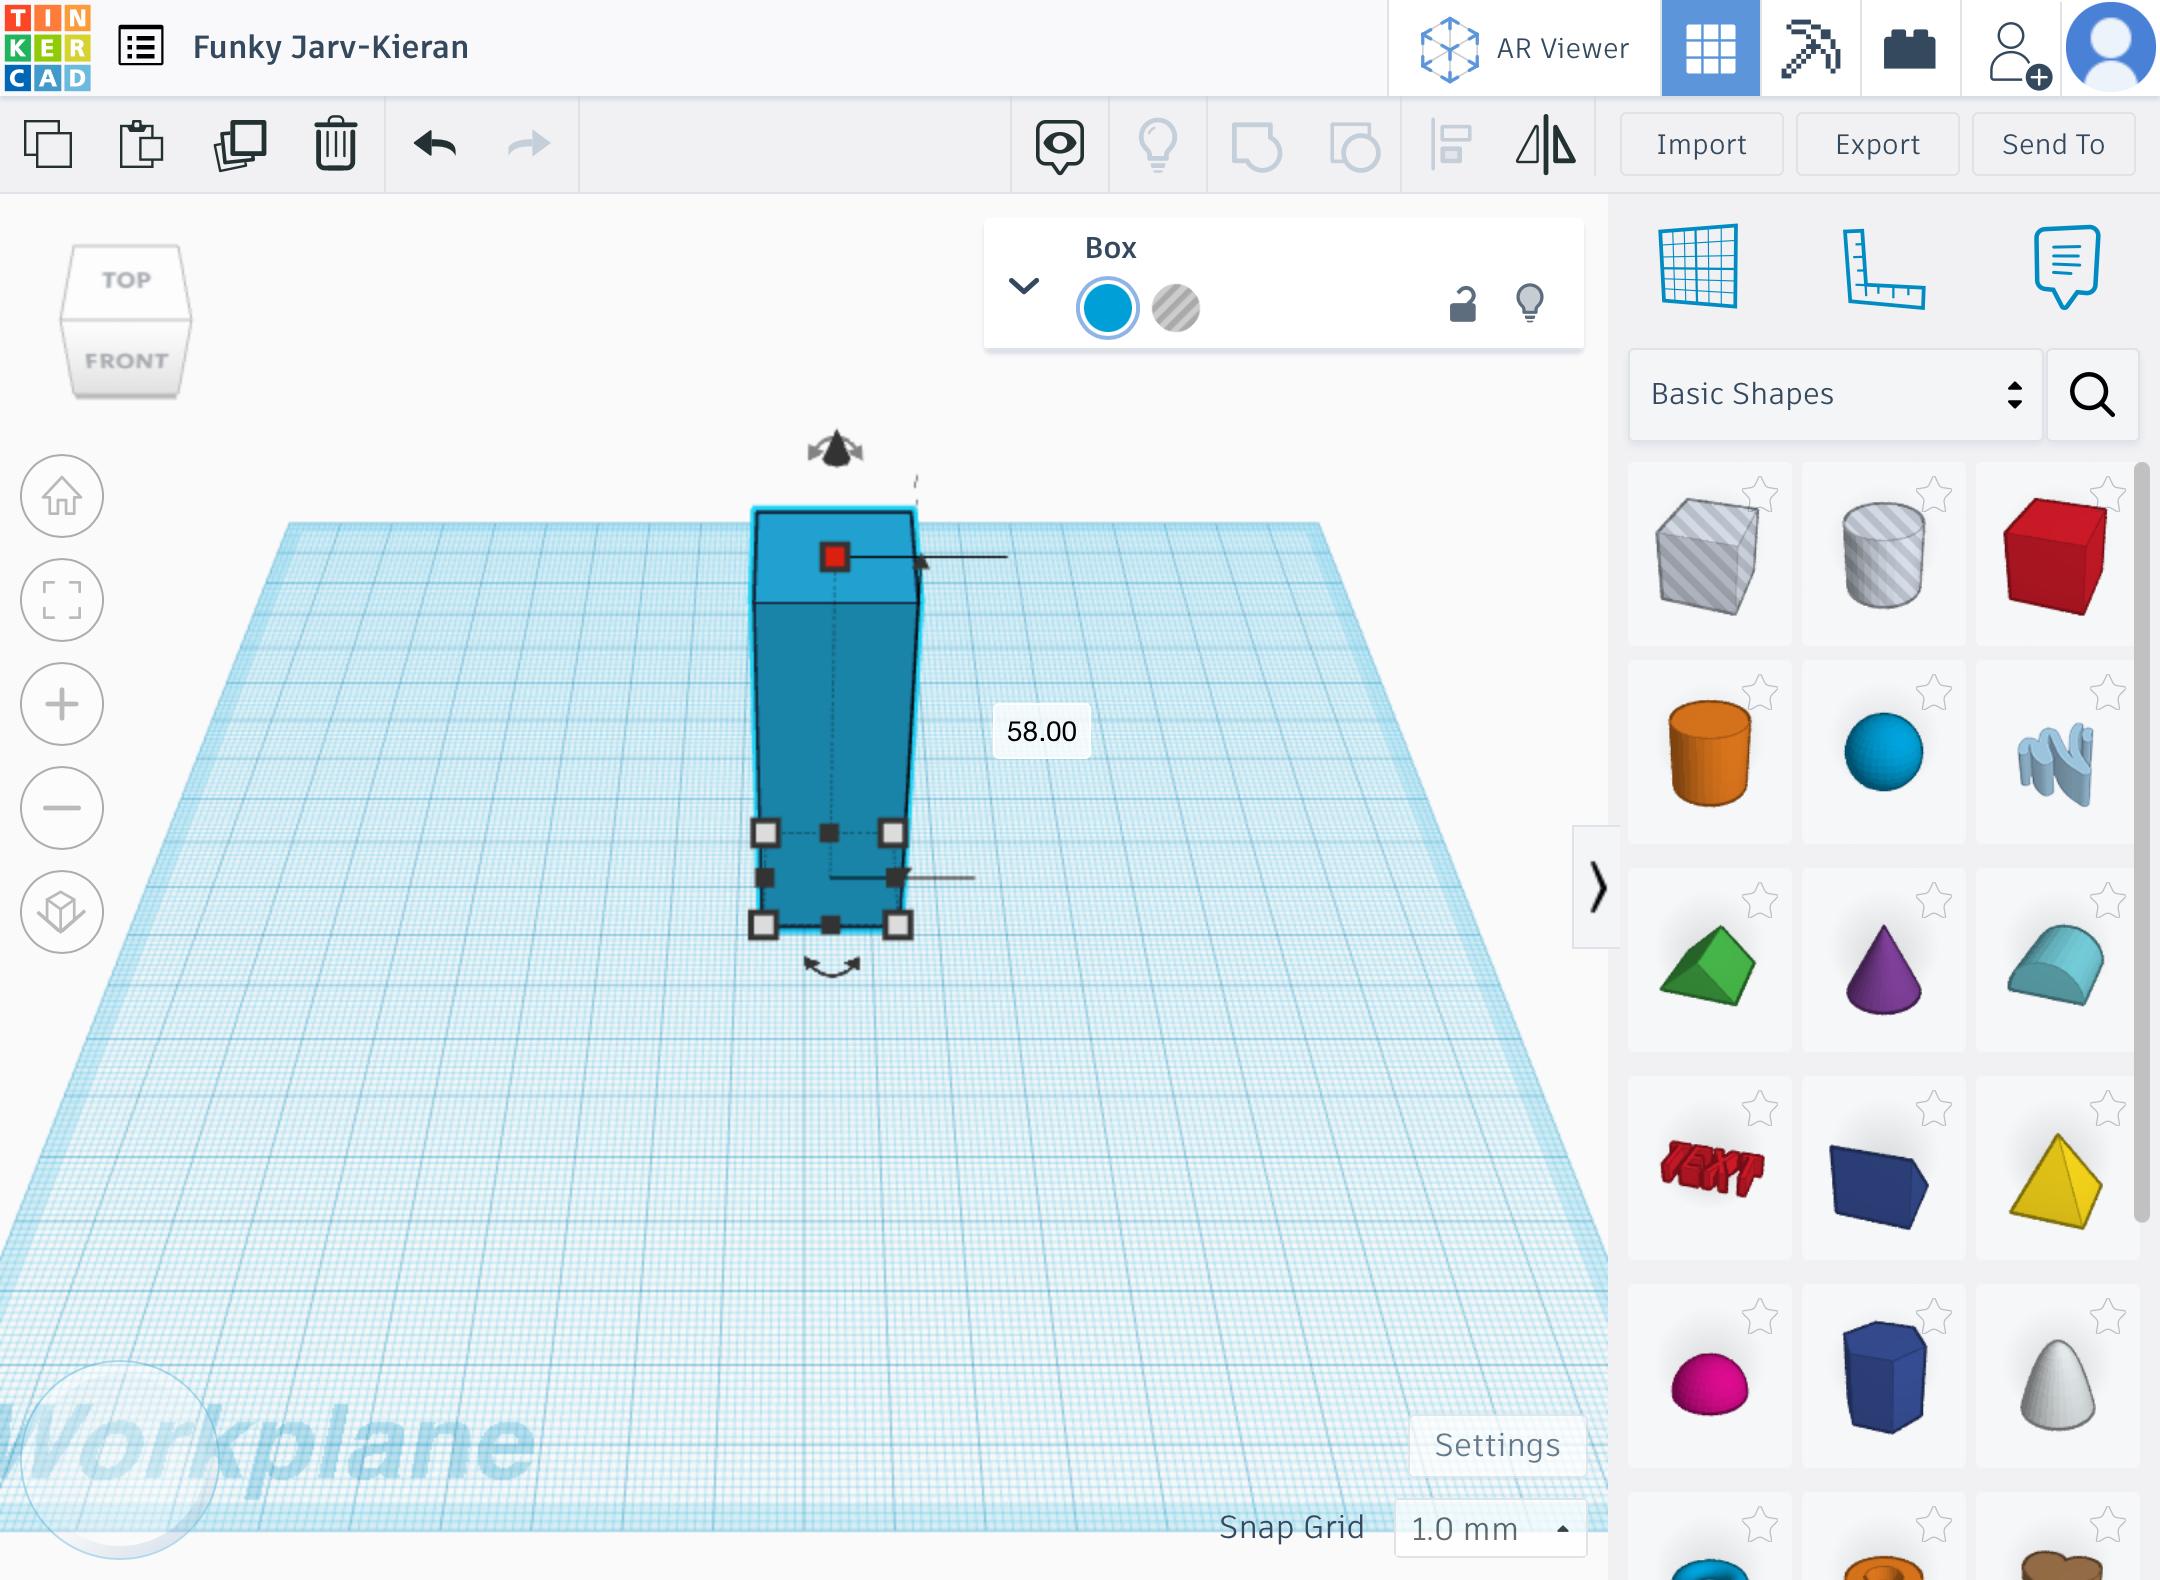Click the Duplicate and repeat icon
Viewport: 2160px width, 1580px height.
click(240, 145)
